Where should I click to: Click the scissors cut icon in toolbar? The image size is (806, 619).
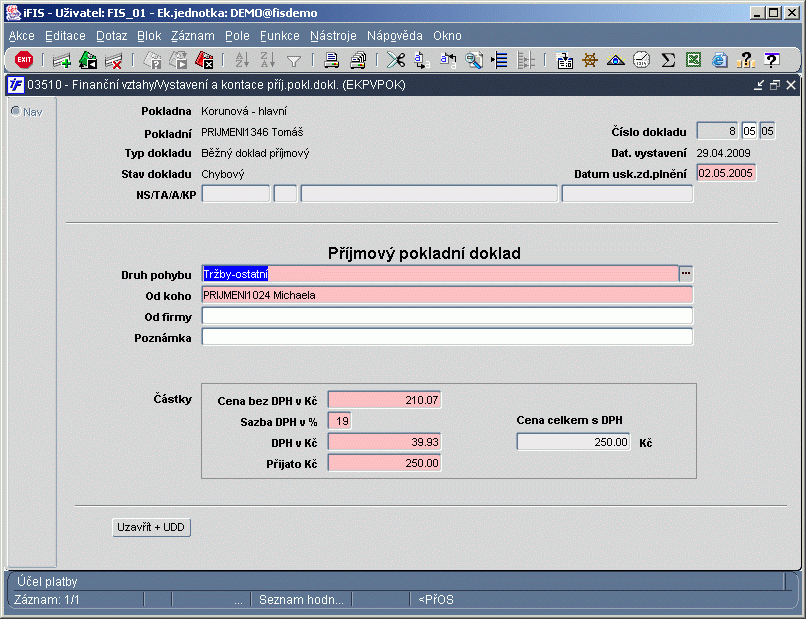[396, 60]
